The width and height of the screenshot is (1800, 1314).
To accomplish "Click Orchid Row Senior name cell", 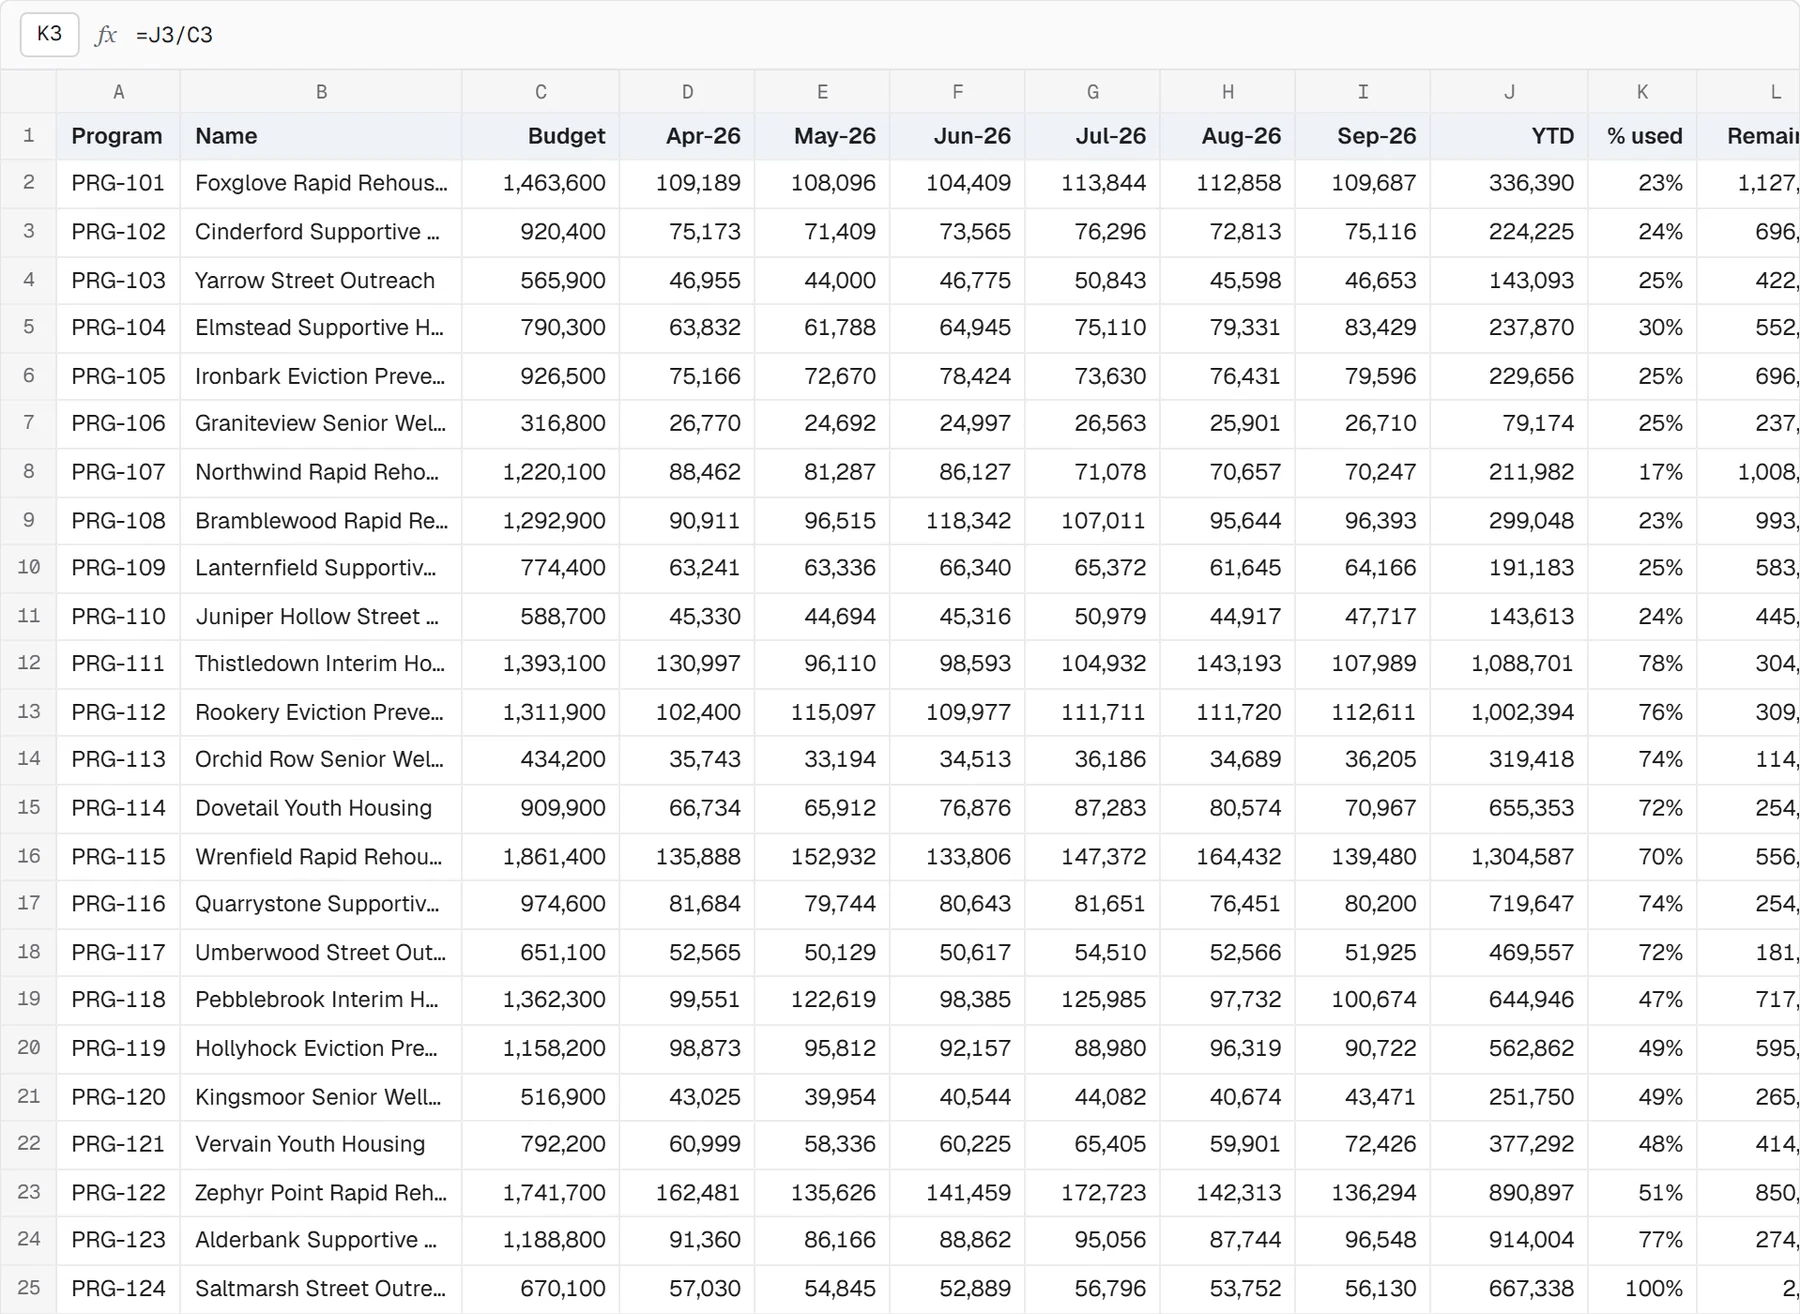I will click(x=321, y=759).
